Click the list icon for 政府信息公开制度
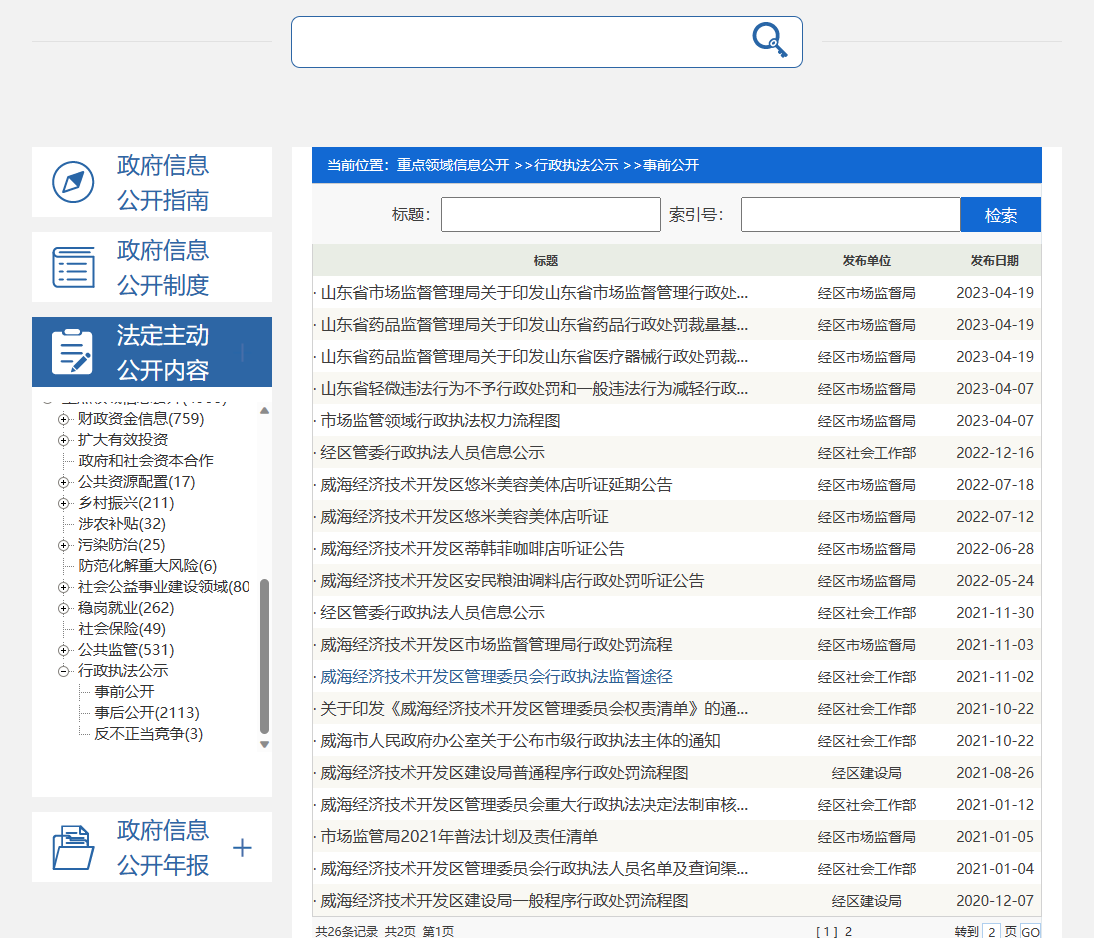This screenshot has width=1094, height=938. coord(73,267)
